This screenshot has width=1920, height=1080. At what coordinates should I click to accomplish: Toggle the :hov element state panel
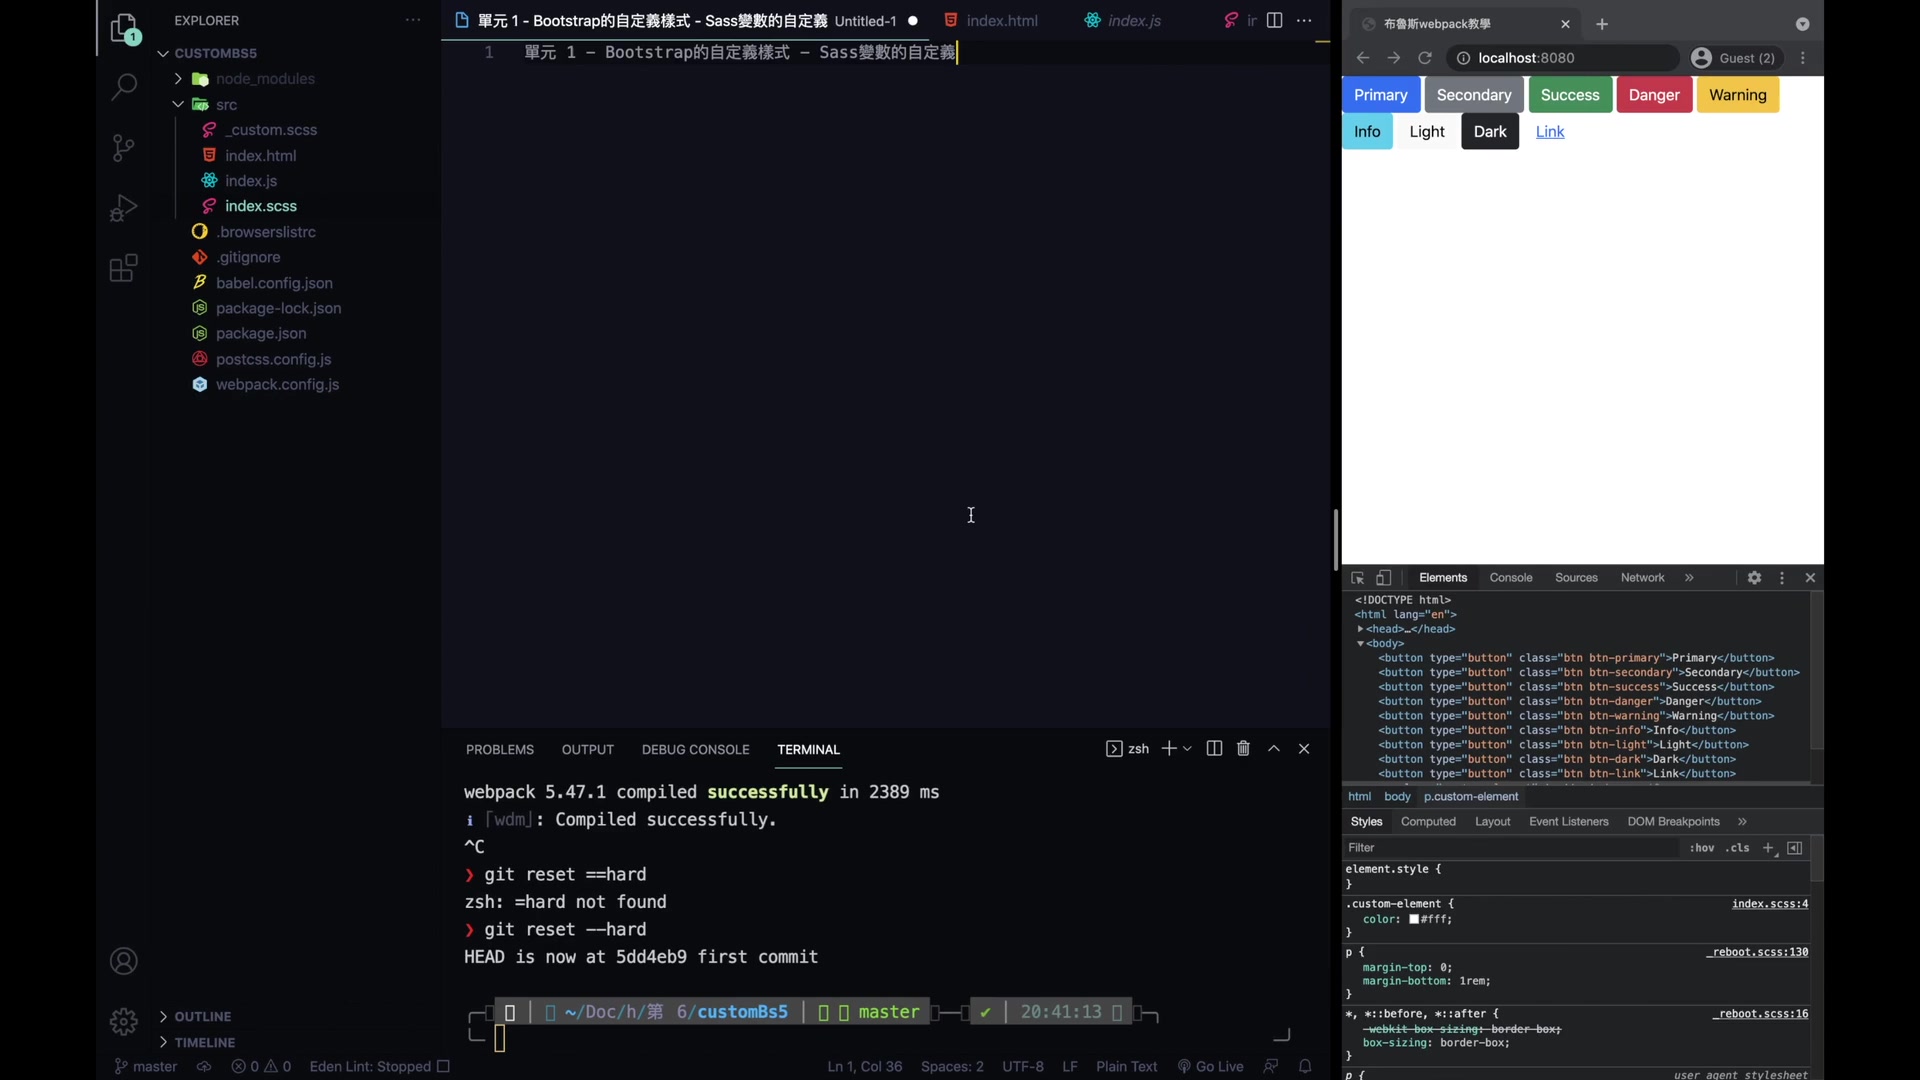coord(1702,848)
